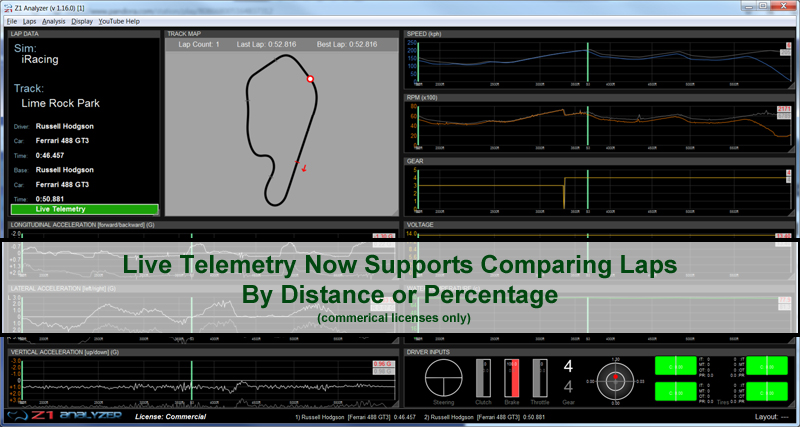800x427 pixels.
Task: Click the iRacing sim name
Action: click(x=40, y=60)
